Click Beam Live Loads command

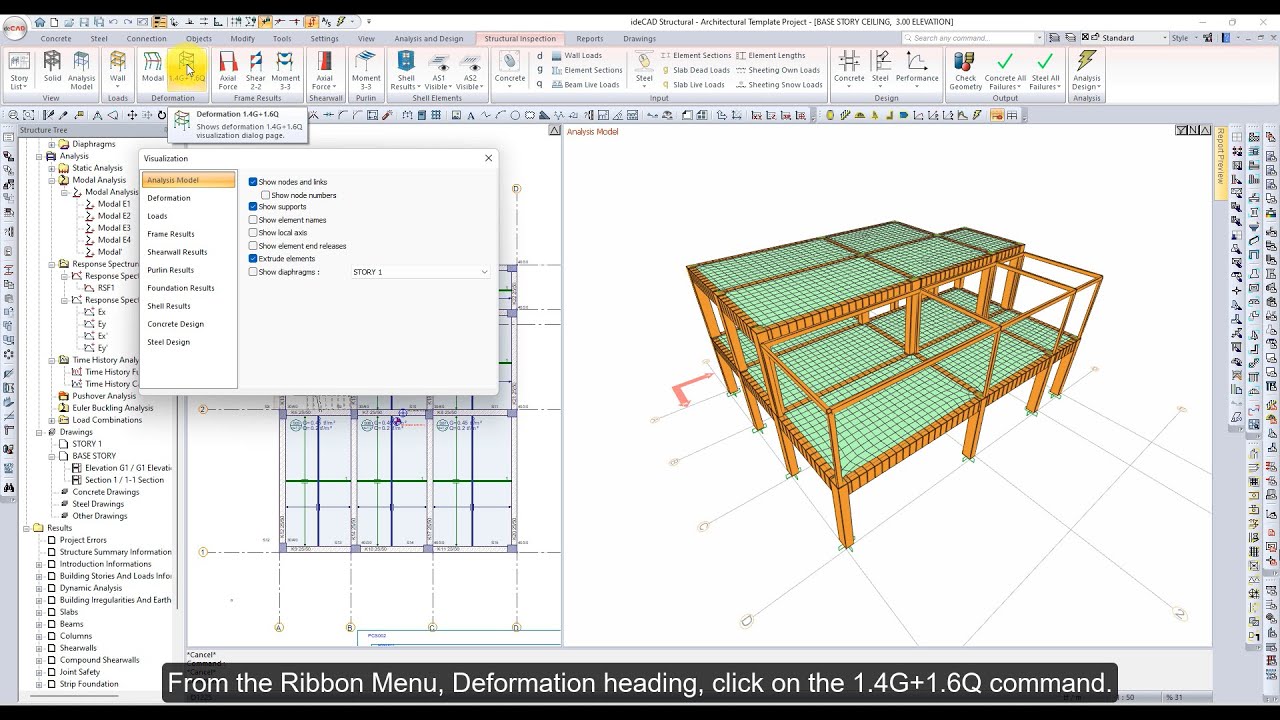(x=585, y=85)
